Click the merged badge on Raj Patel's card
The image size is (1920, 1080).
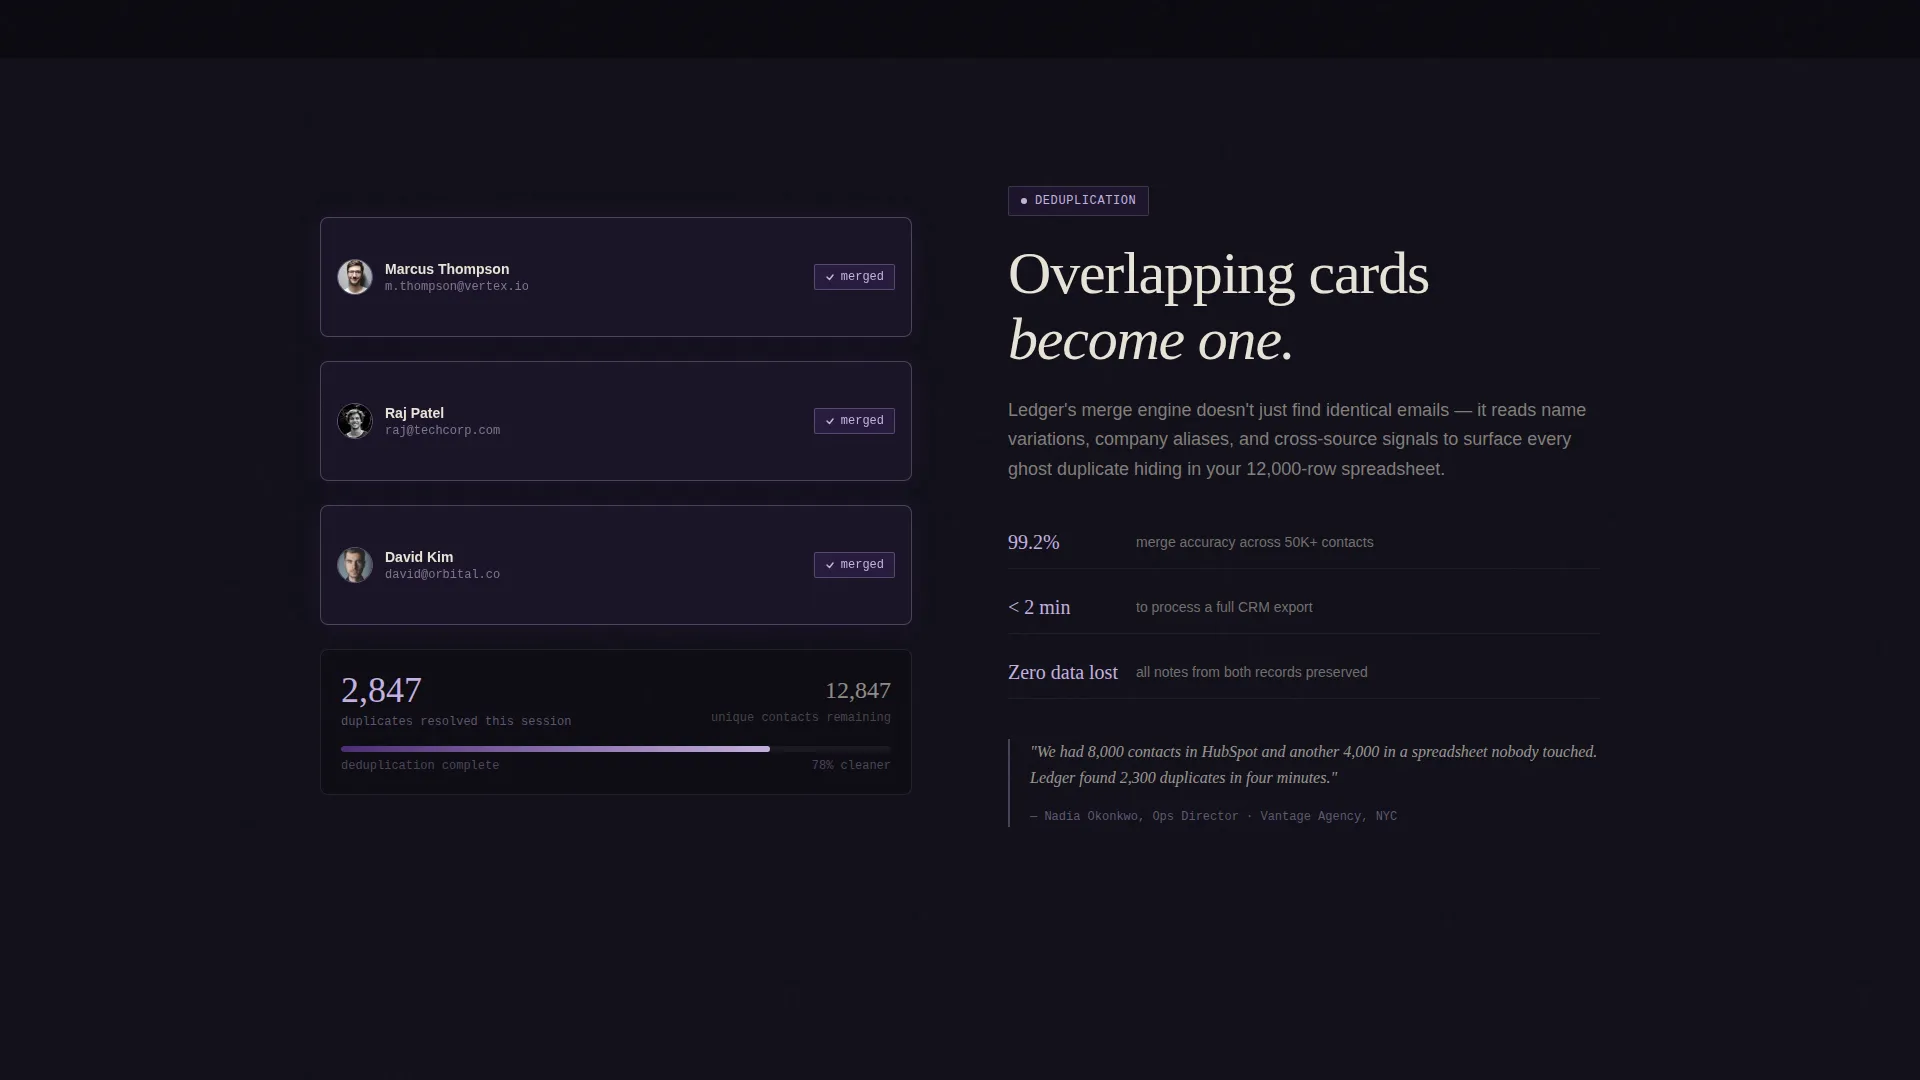pos(854,421)
